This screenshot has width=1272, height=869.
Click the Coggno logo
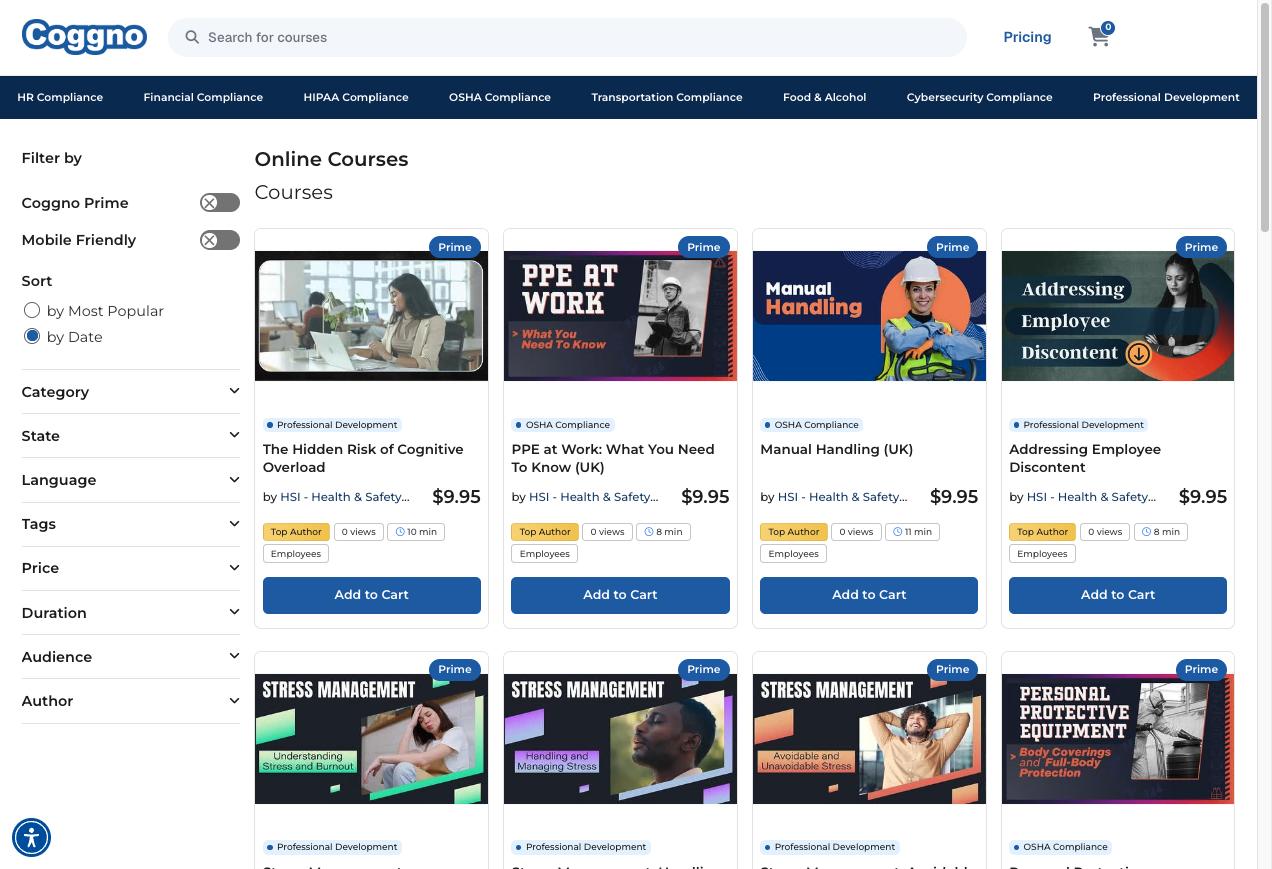coord(84,37)
